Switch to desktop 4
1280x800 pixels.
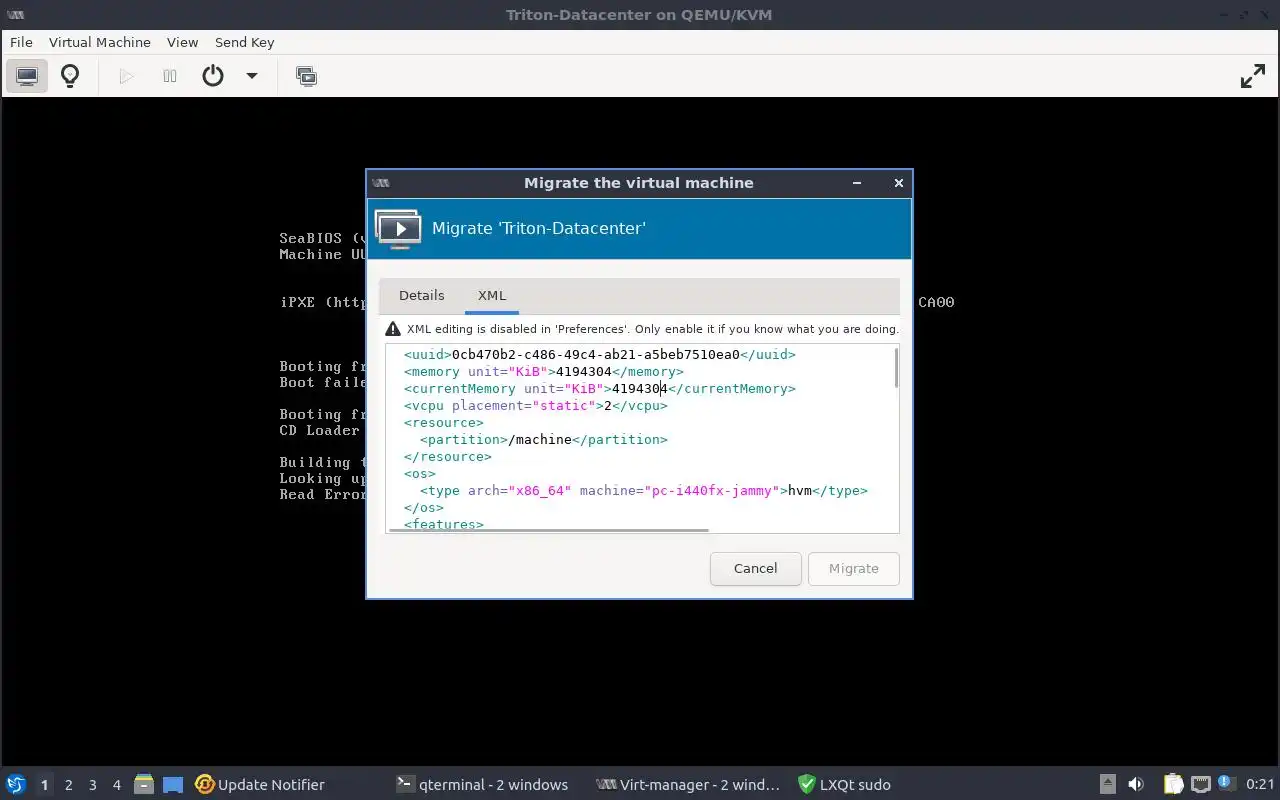click(x=116, y=785)
